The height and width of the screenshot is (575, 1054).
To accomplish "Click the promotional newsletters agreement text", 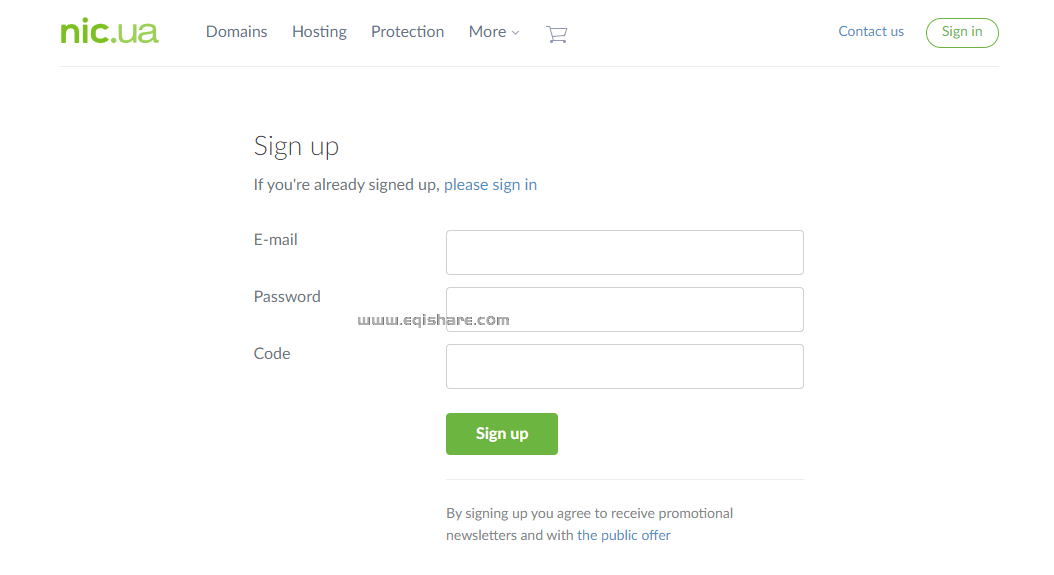I will click(x=589, y=514).
